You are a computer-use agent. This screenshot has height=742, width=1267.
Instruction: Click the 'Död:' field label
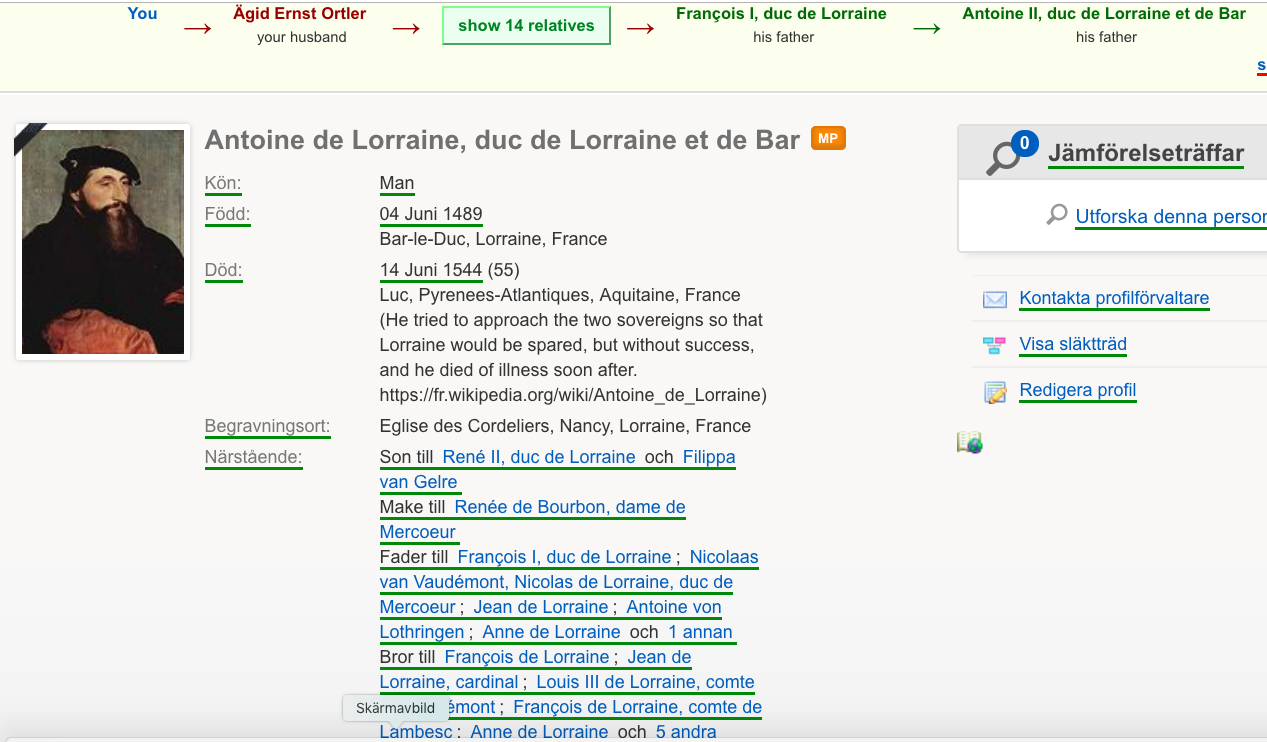[223, 270]
